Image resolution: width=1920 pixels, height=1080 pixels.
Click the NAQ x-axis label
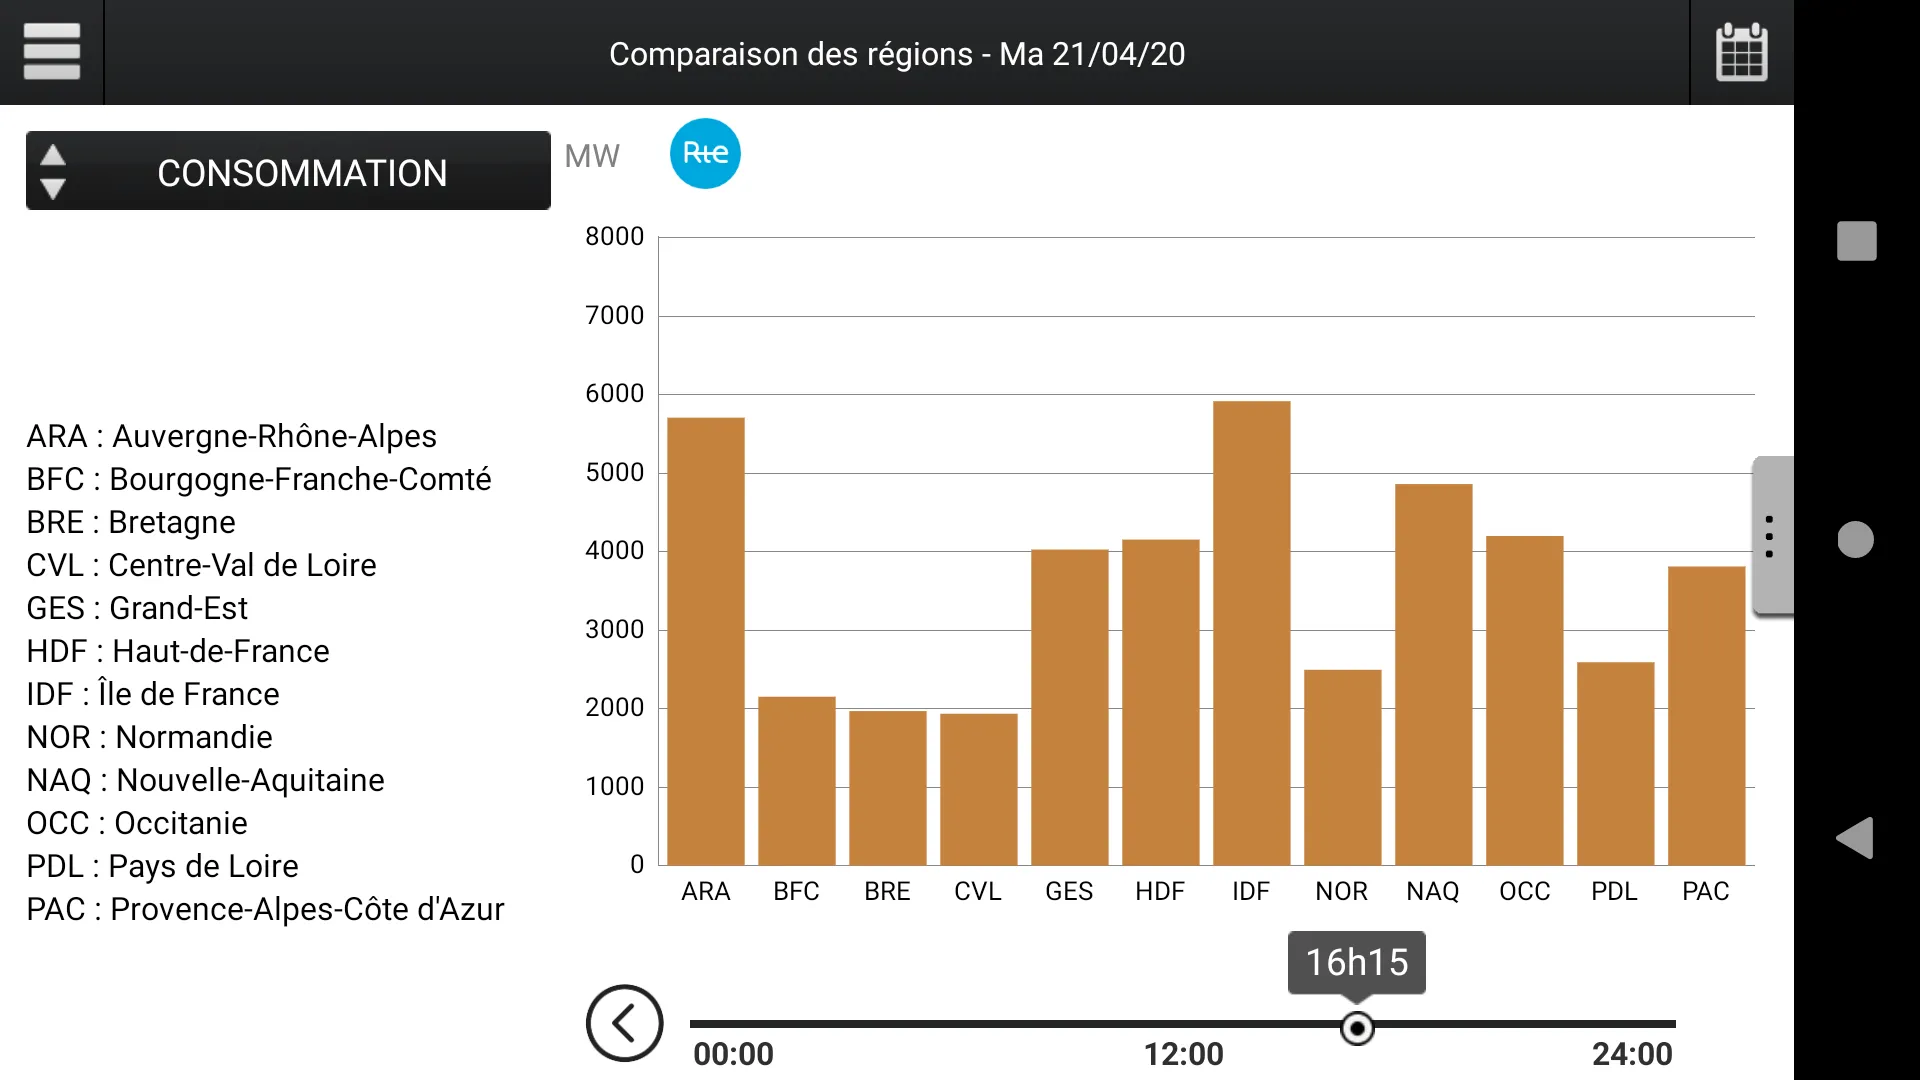pos(1433,891)
